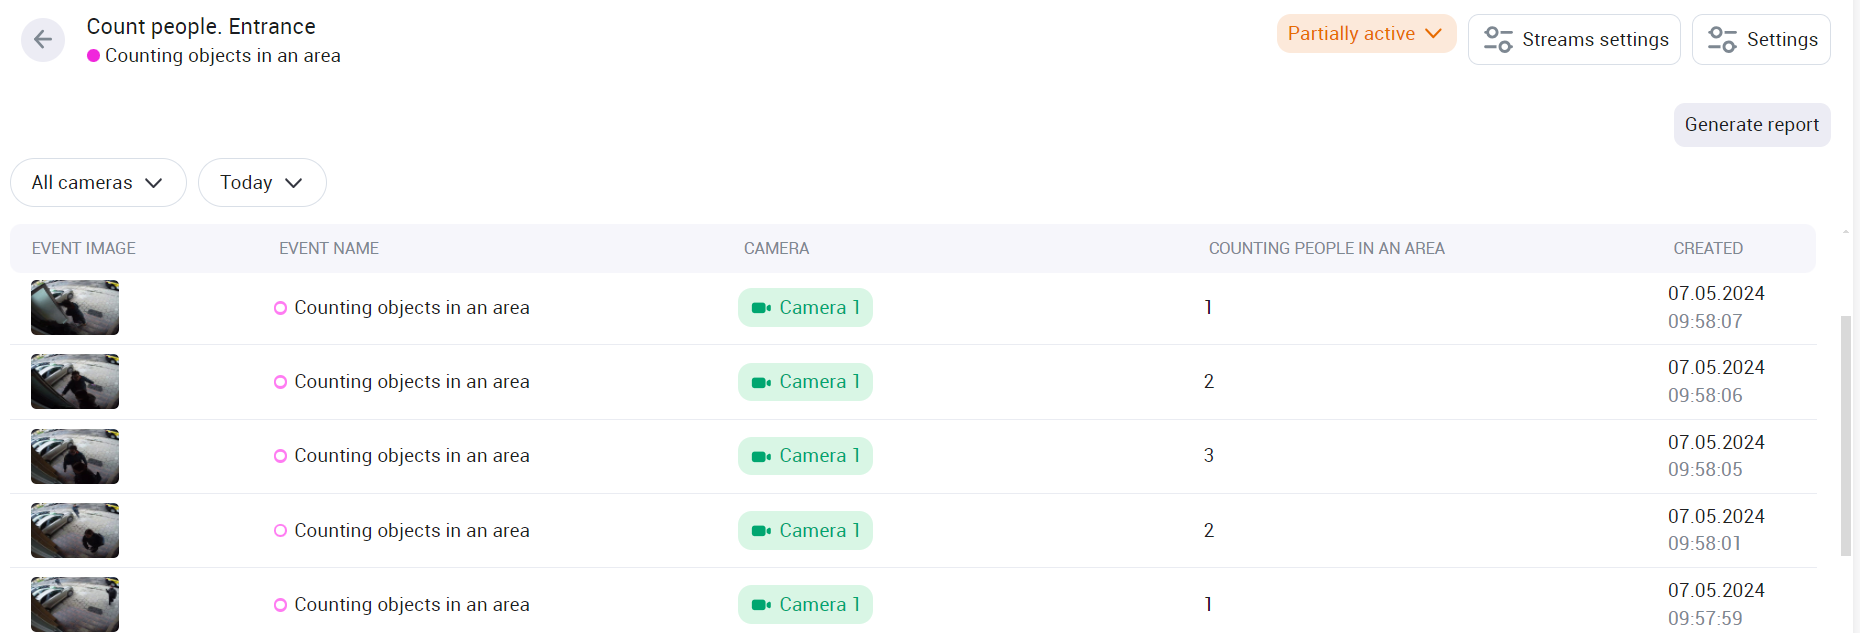This screenshot has height=633, width=1860.
Task: Click the EVENT NAME column header
Action: click(329, 249)
